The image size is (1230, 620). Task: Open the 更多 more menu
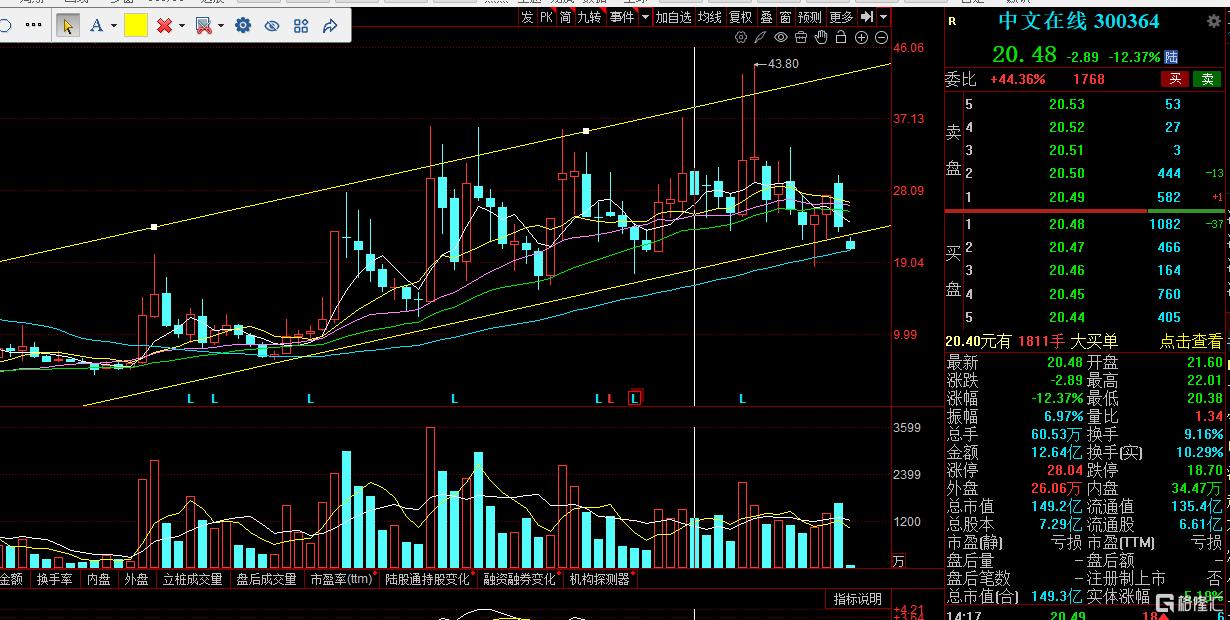point(841,17)
